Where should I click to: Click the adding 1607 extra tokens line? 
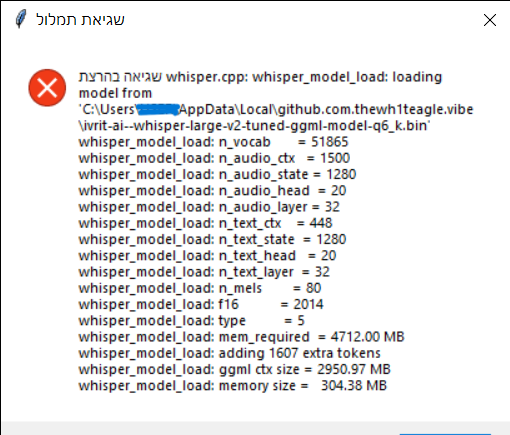pyautogui.click(x=230, y=353)
